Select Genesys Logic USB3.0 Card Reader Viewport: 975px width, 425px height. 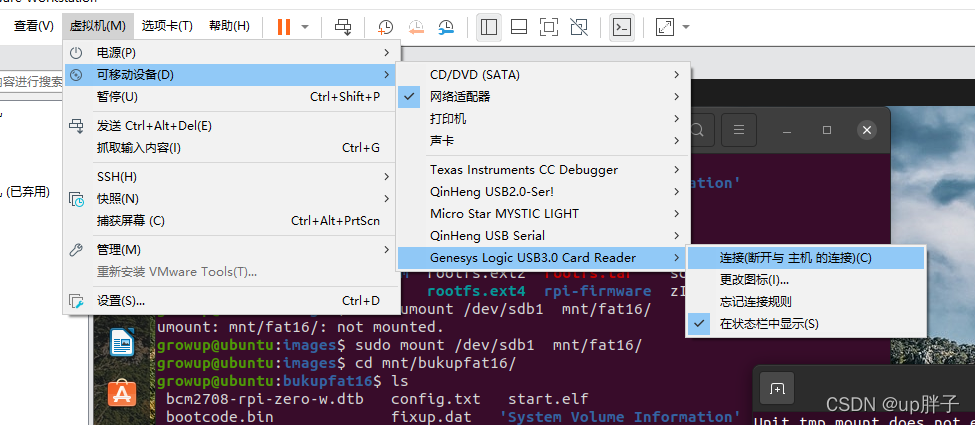(x=543, y=258)
